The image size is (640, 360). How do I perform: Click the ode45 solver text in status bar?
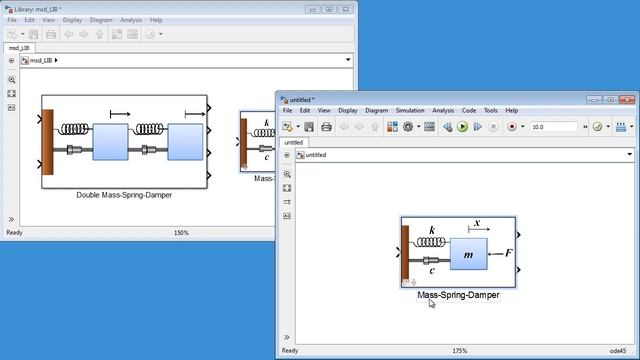[618, 351]
